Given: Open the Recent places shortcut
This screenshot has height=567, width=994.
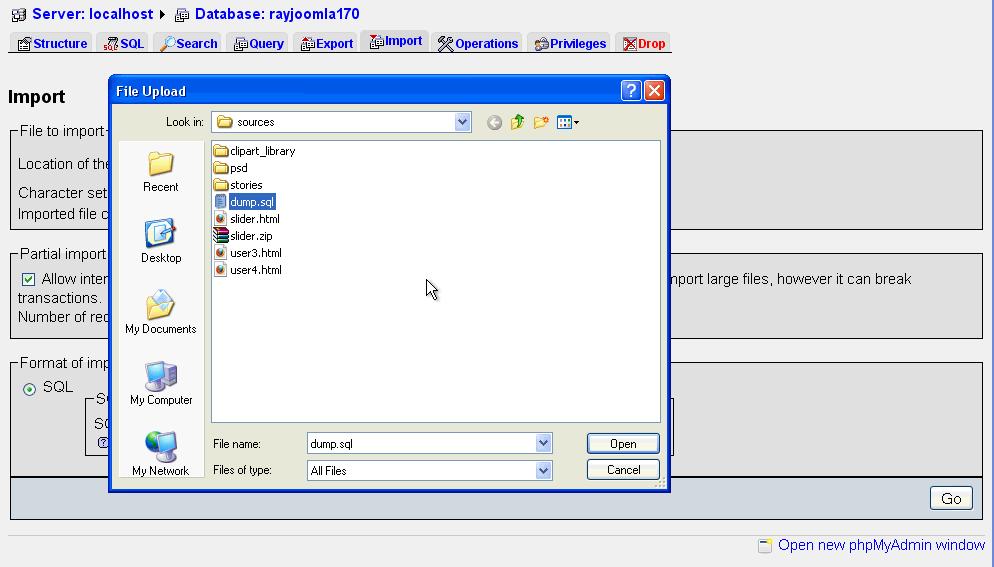Looking at the screenshot, I should (160, 172).
